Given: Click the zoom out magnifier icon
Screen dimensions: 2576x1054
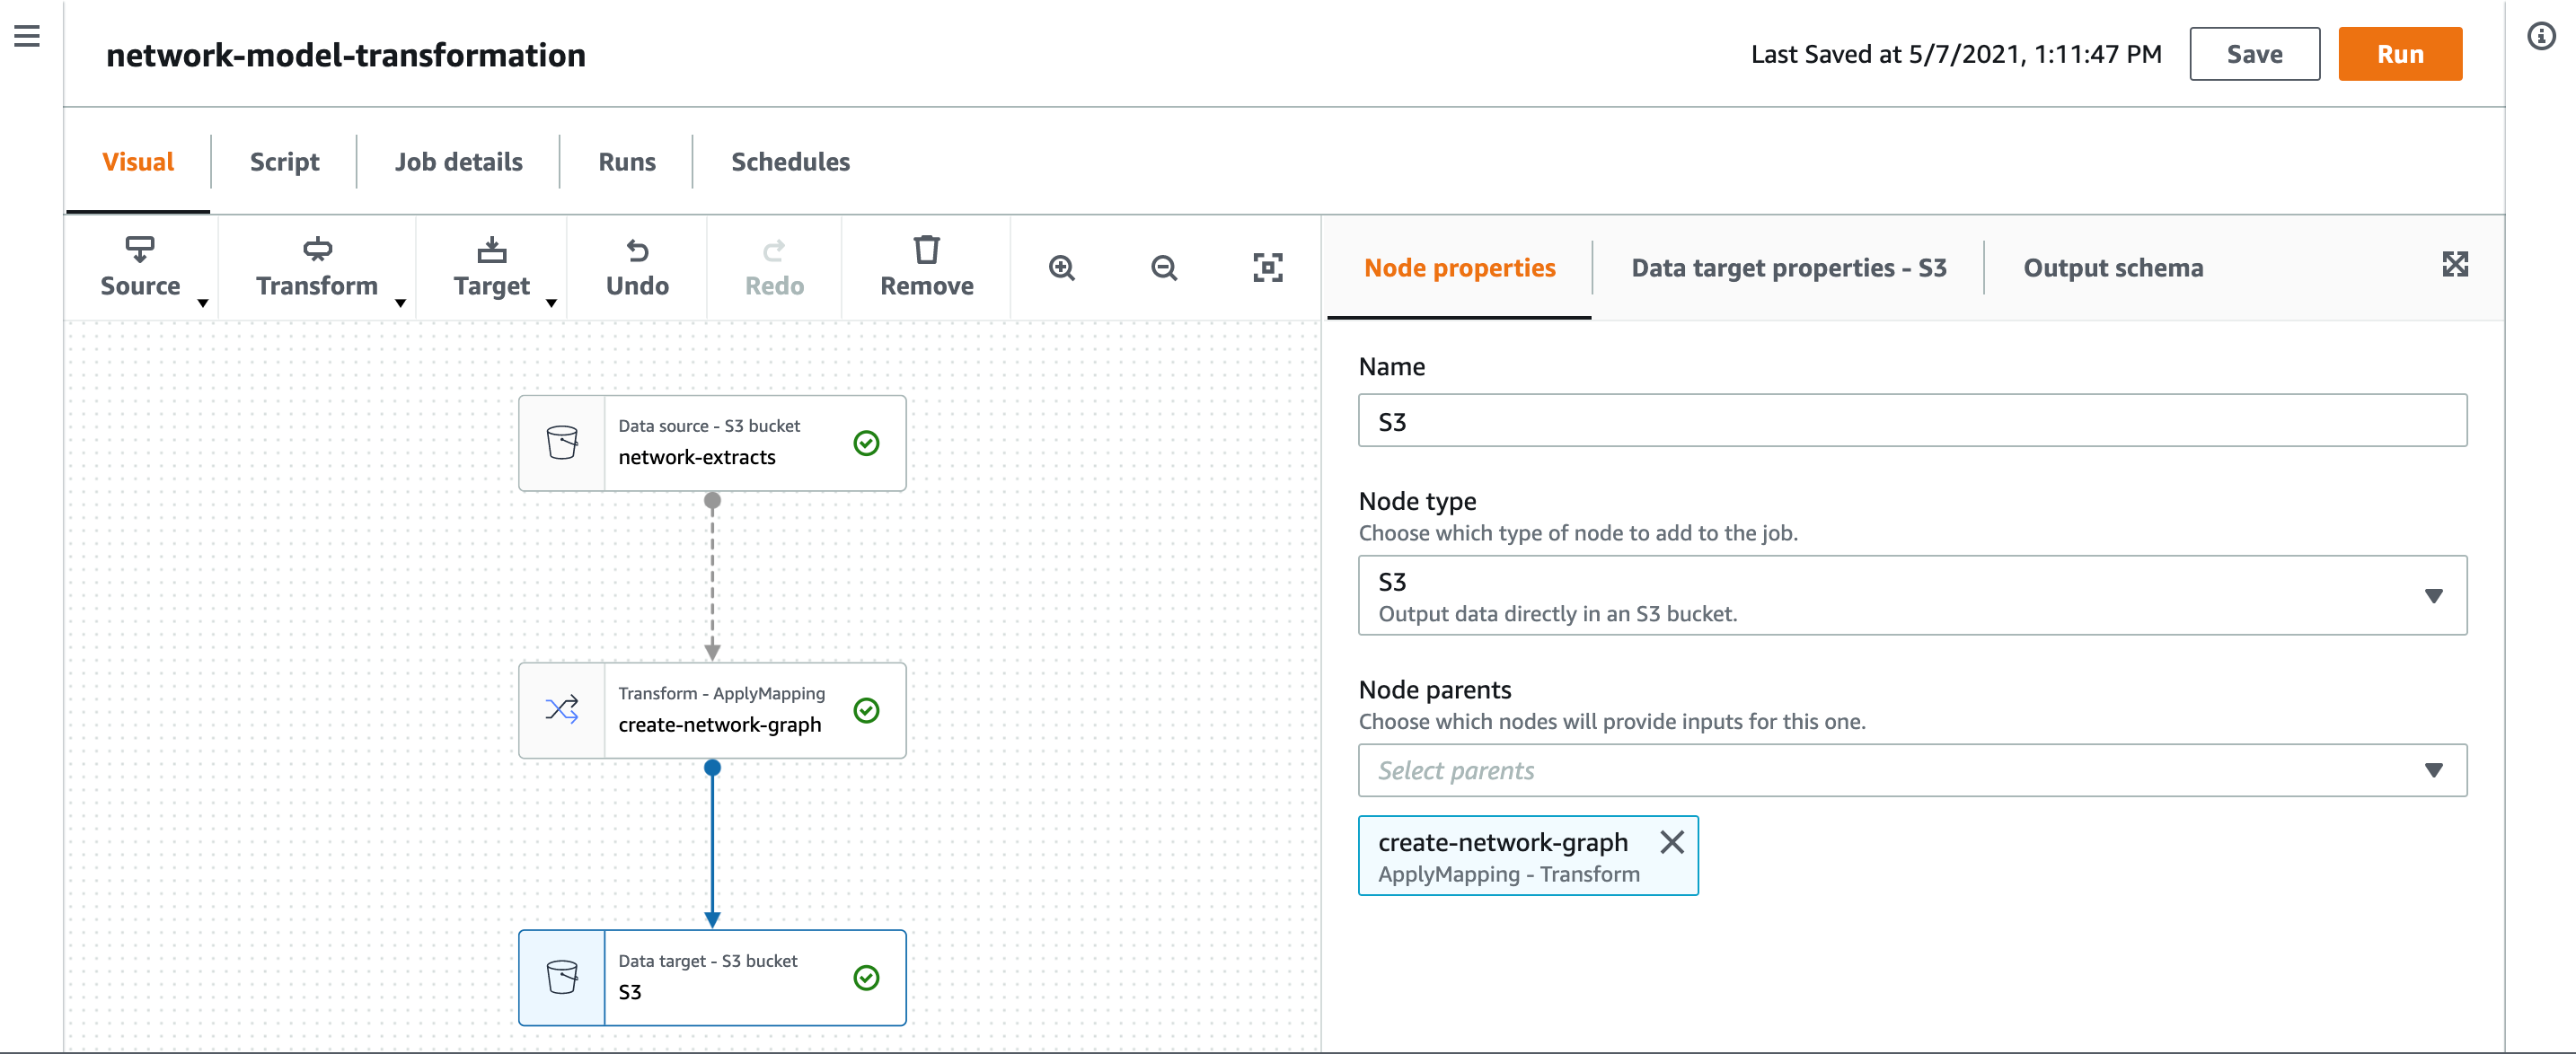Looking at the screenshot, I should click(1163, 268).
